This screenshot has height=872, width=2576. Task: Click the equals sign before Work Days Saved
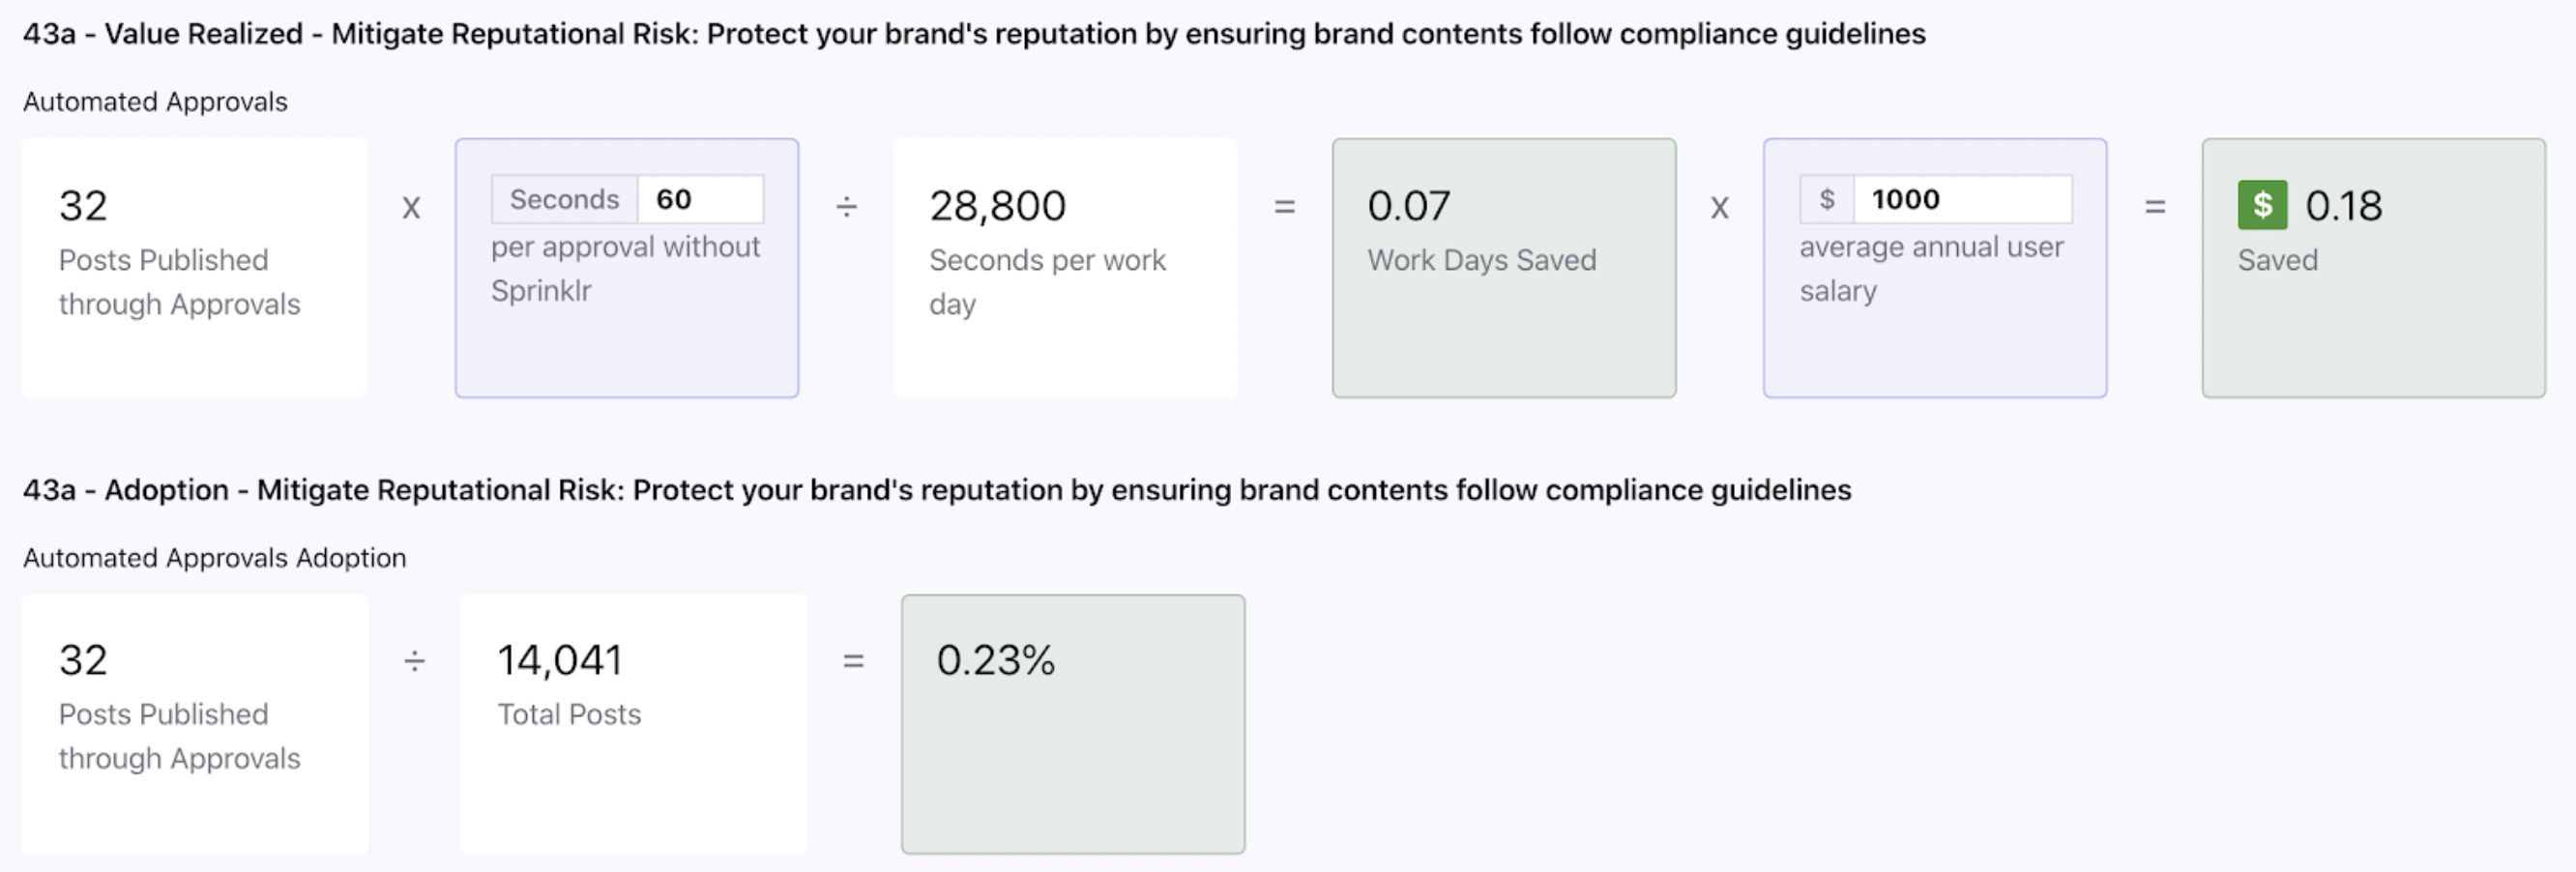click(1284, 207)
